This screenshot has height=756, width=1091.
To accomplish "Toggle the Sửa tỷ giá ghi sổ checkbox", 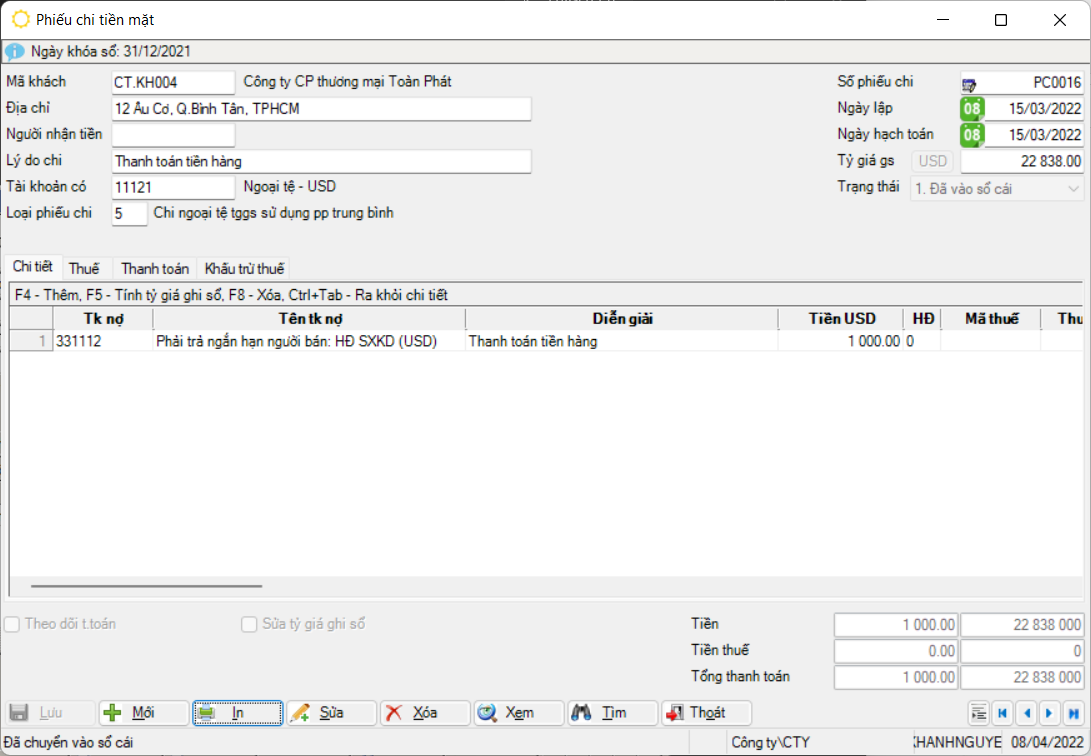I will 250,625.
